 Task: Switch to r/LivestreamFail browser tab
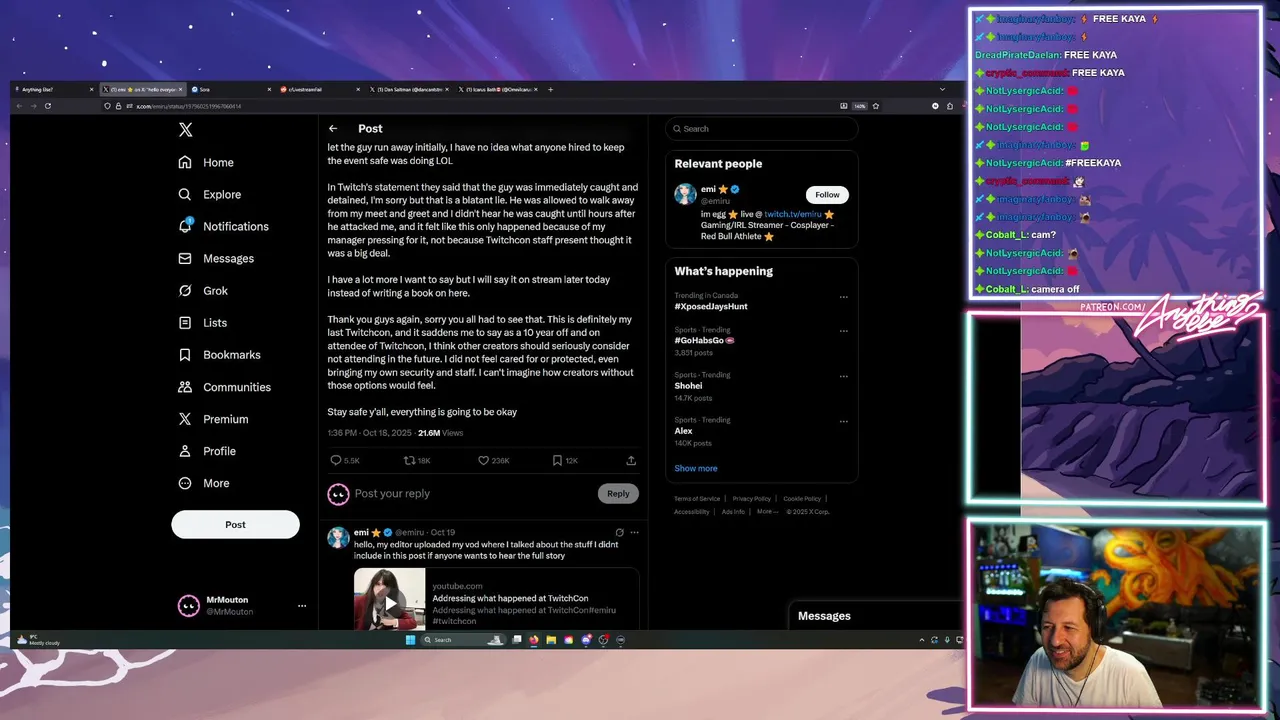click(x=318, y=89)
